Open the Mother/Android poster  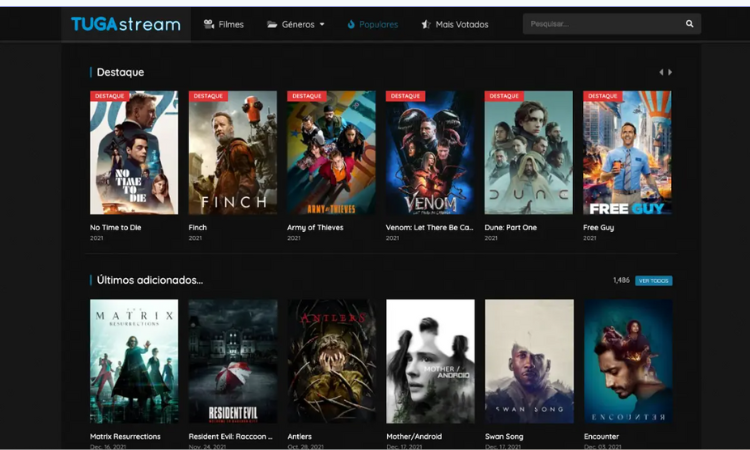coord(430,361)
